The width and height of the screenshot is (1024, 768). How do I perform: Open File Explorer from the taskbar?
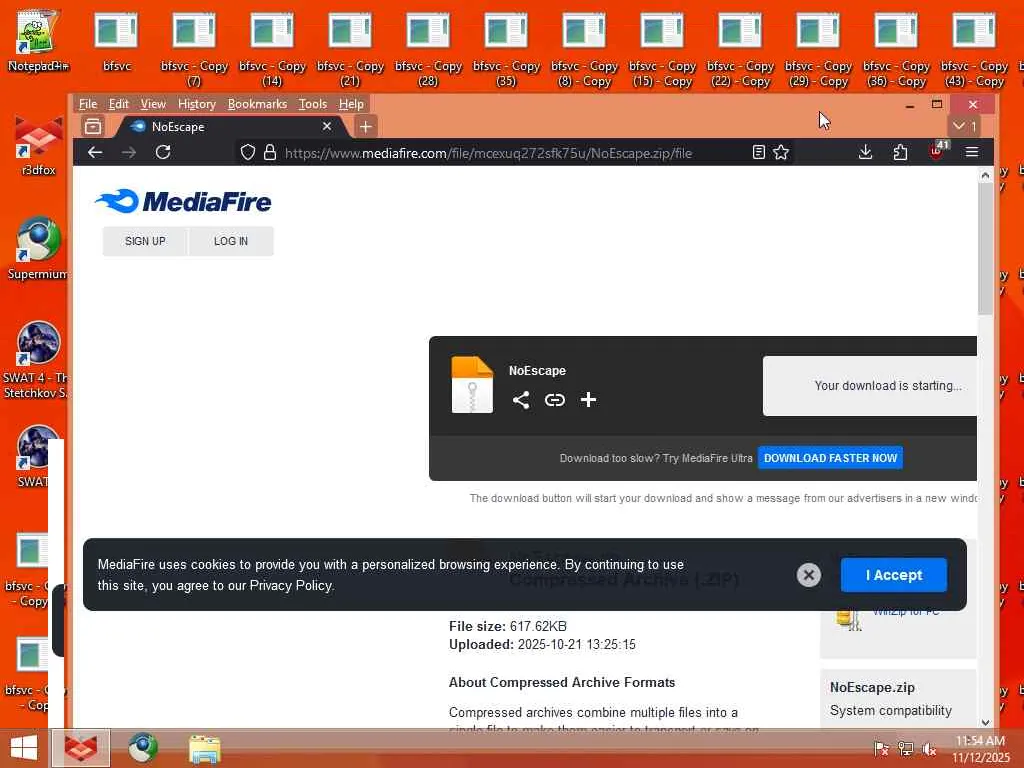(204, 748)
